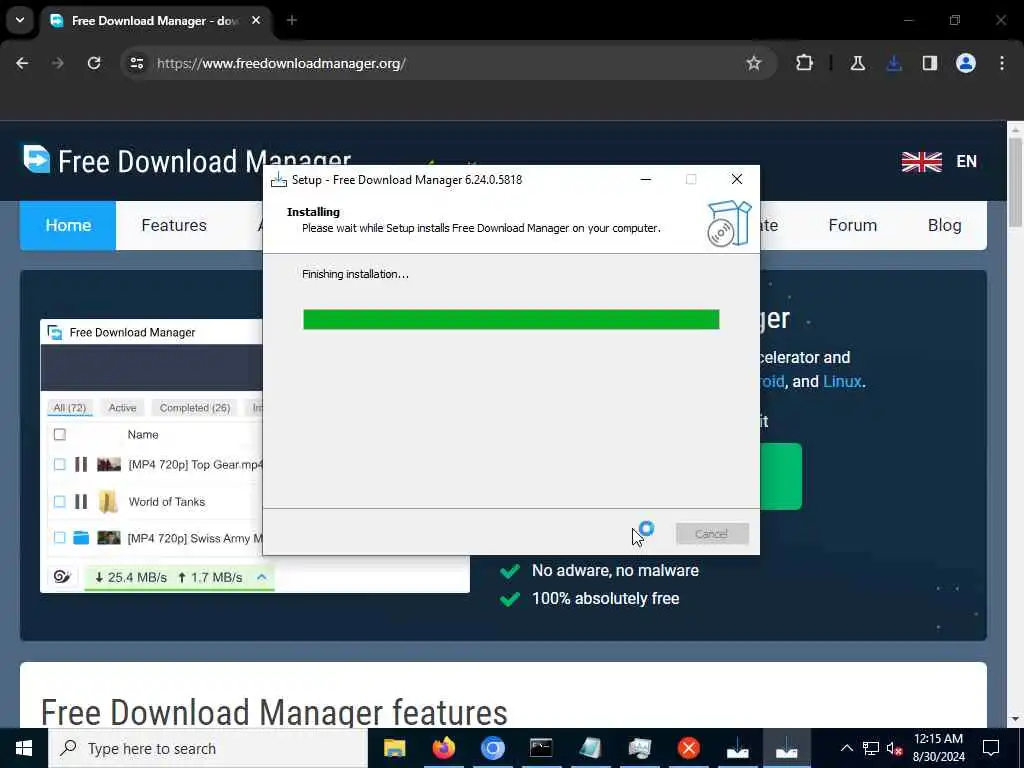This screenshot has height=768, width=1024.
Task: Tick the checkbox for Top Gear.mp4
Action: (x=59, y=464)
